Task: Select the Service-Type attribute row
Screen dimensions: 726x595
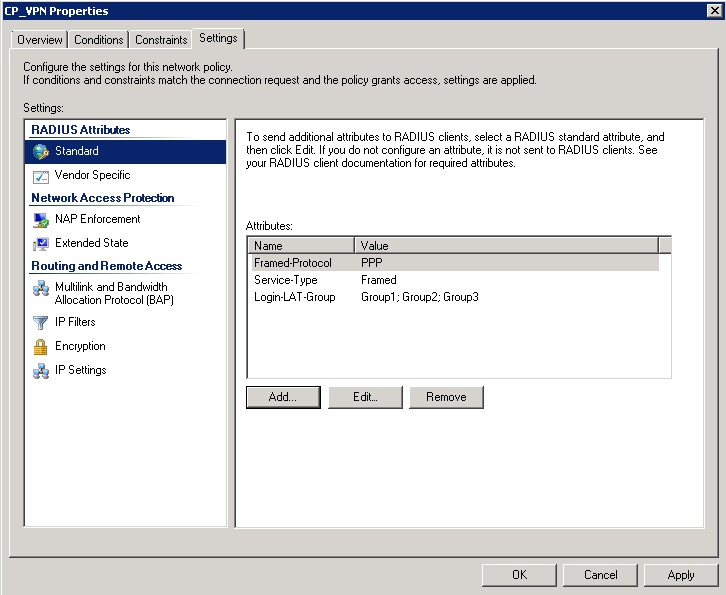Action: [456, 280]
